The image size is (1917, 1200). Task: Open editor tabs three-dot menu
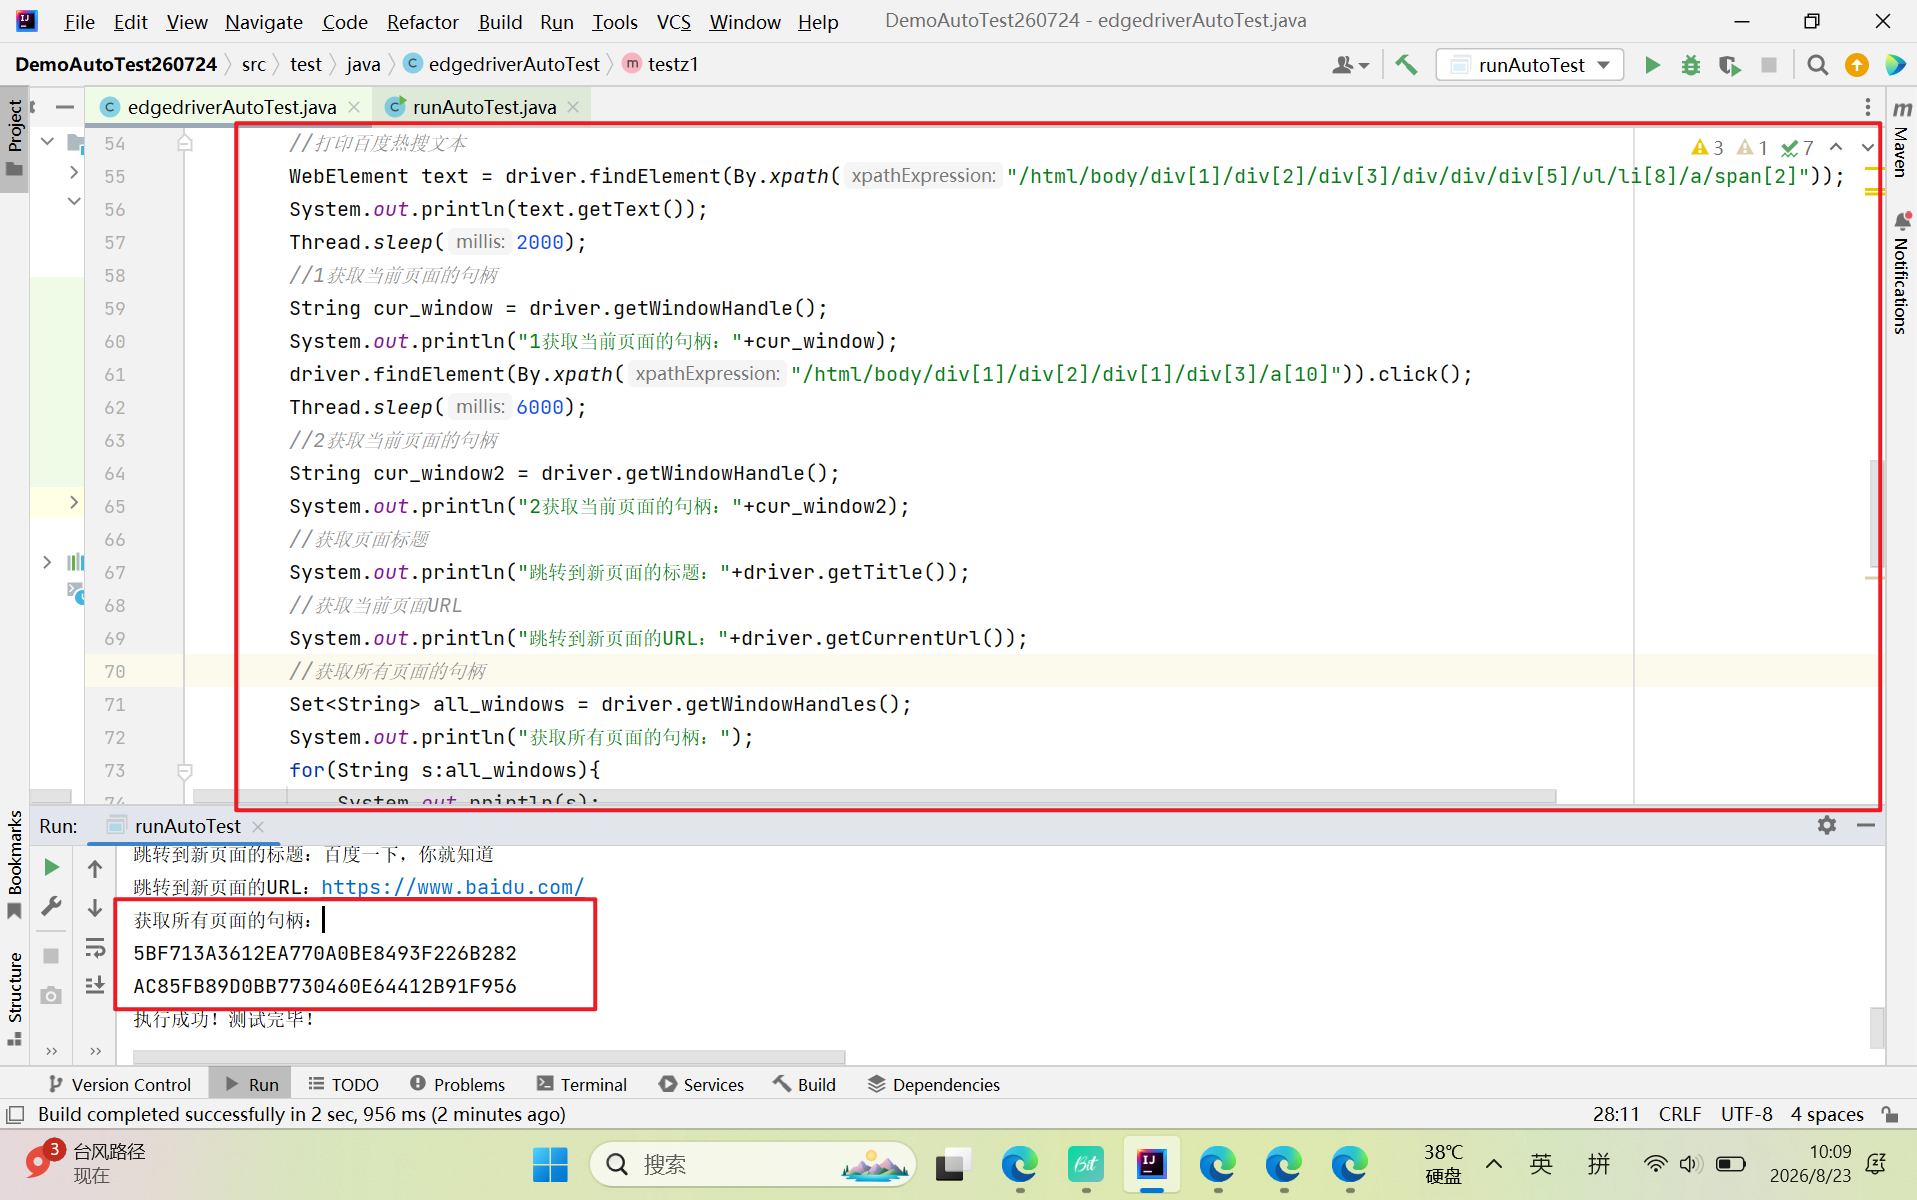(x=1867, y=107)
